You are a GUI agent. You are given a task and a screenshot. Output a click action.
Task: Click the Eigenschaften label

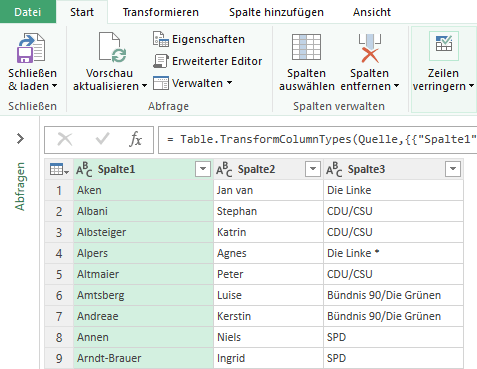[x=208, y=39]
